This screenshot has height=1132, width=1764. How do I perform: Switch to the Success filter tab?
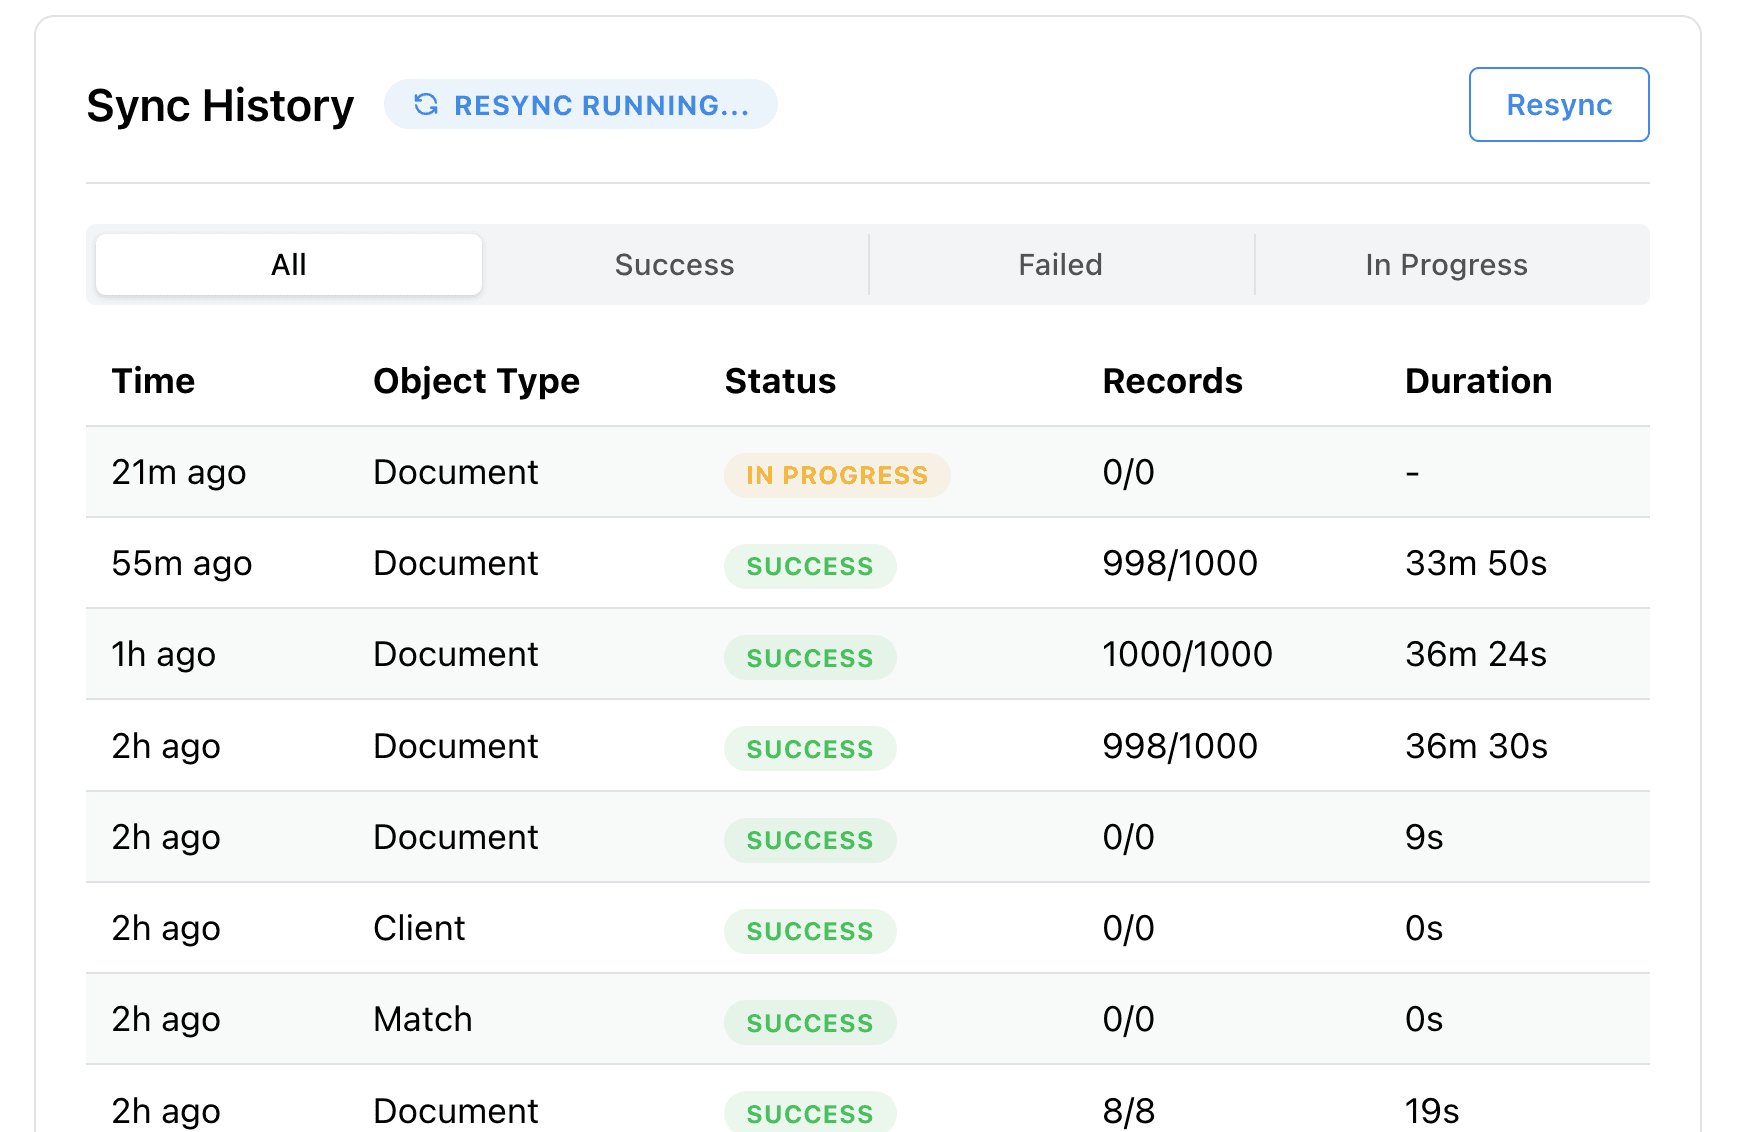pyautogui.click(x=675, y=264)
